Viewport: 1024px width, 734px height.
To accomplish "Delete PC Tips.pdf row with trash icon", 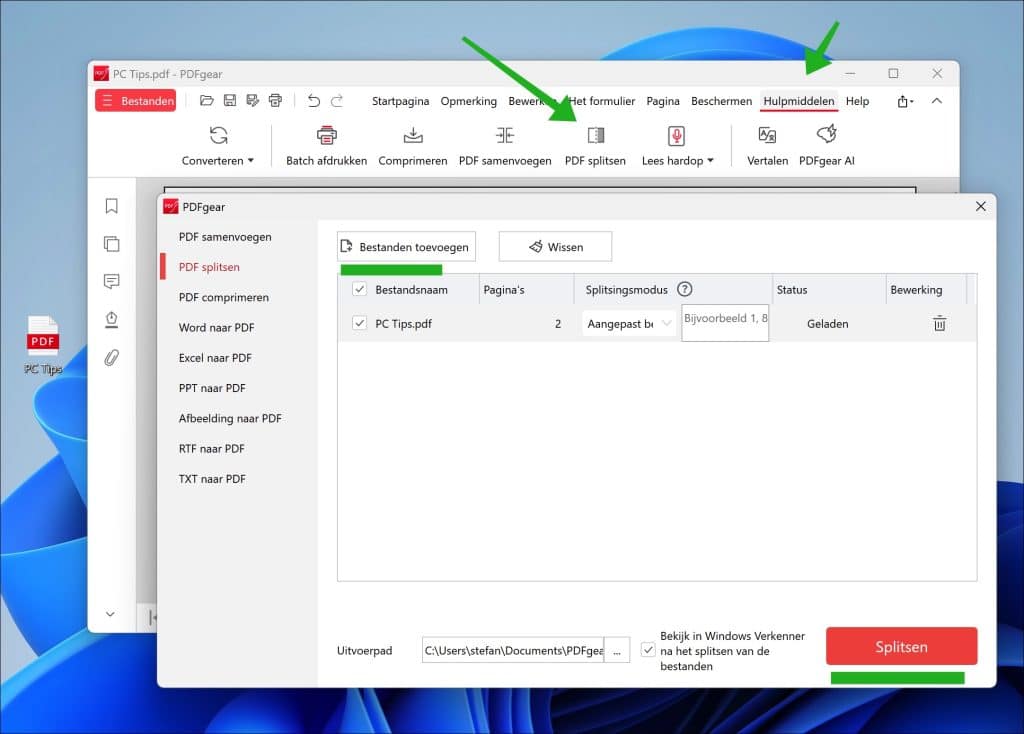I will tap(939, 323).
